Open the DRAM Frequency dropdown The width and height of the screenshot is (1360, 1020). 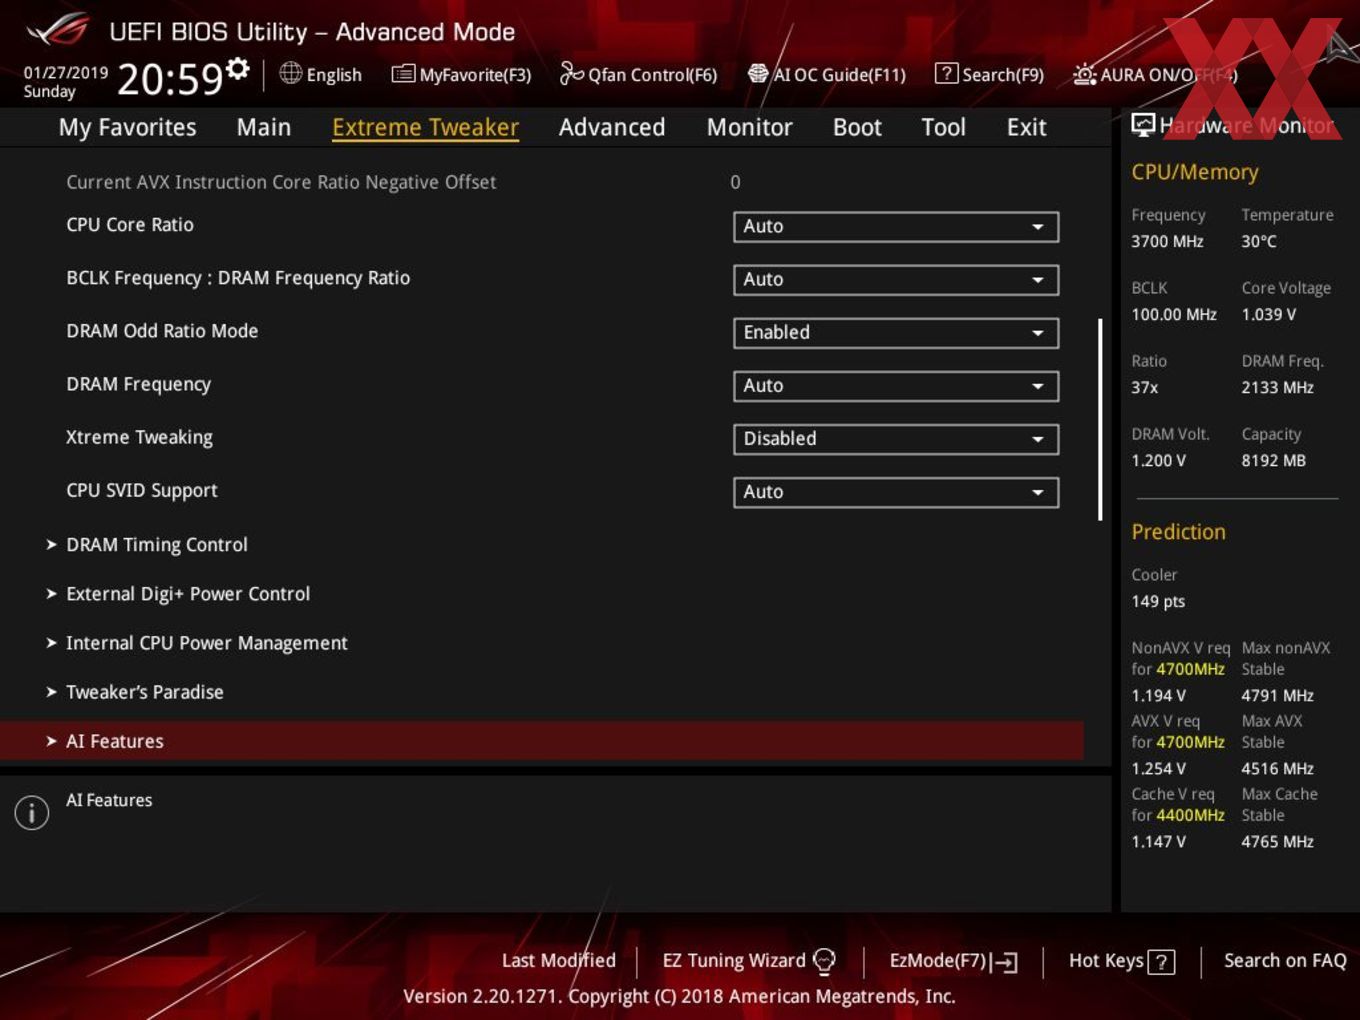coord(896,385)
